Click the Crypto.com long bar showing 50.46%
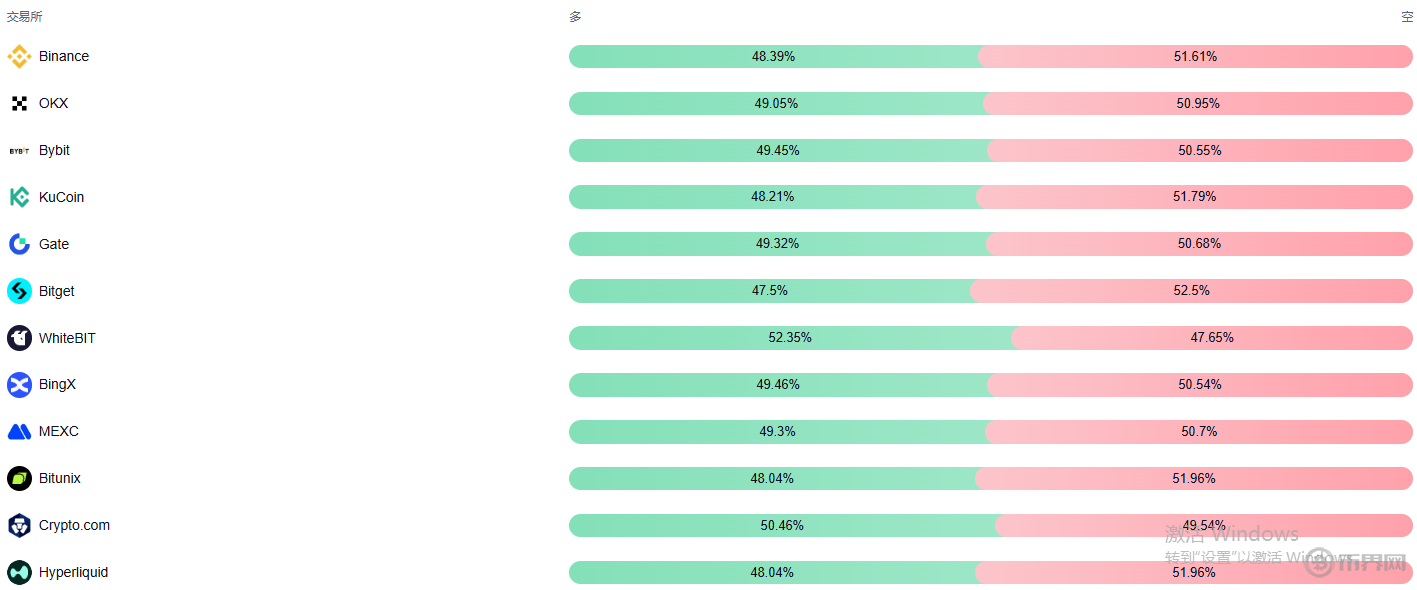Image resolution: width=1417 pixels, height=590 pixels. (782, 525)
